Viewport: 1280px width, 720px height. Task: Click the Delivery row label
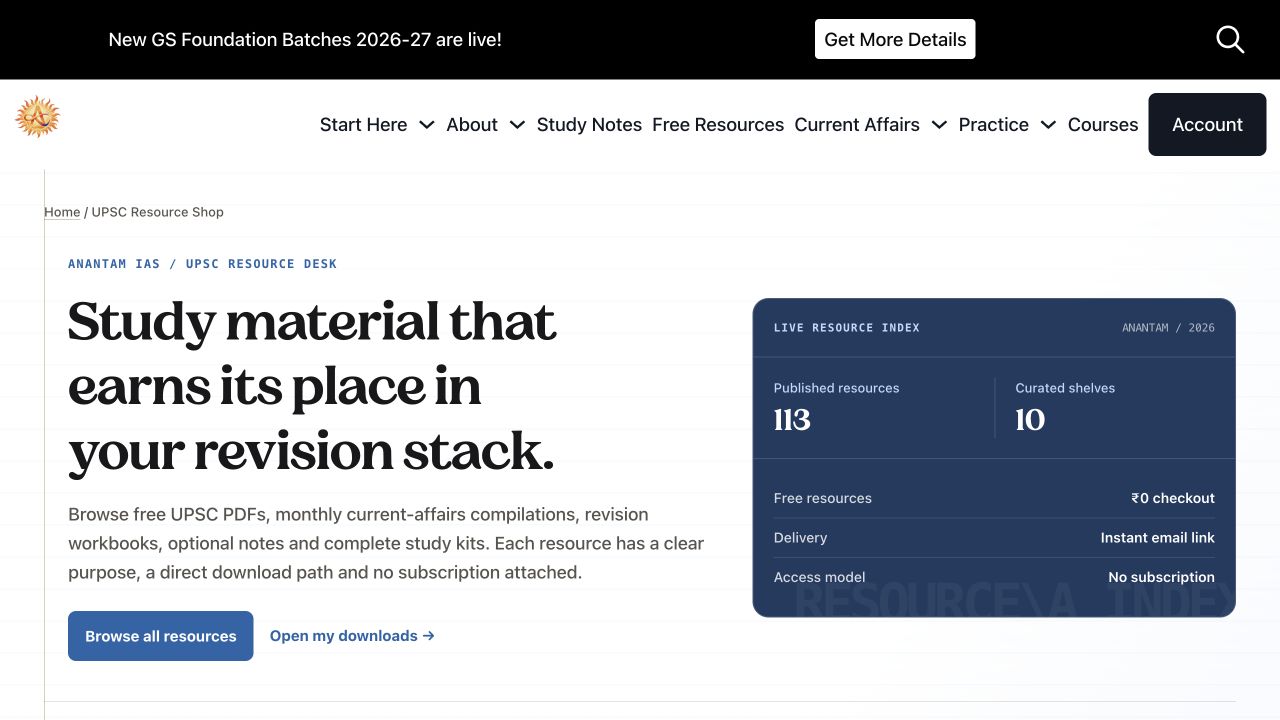coord(801,538)
